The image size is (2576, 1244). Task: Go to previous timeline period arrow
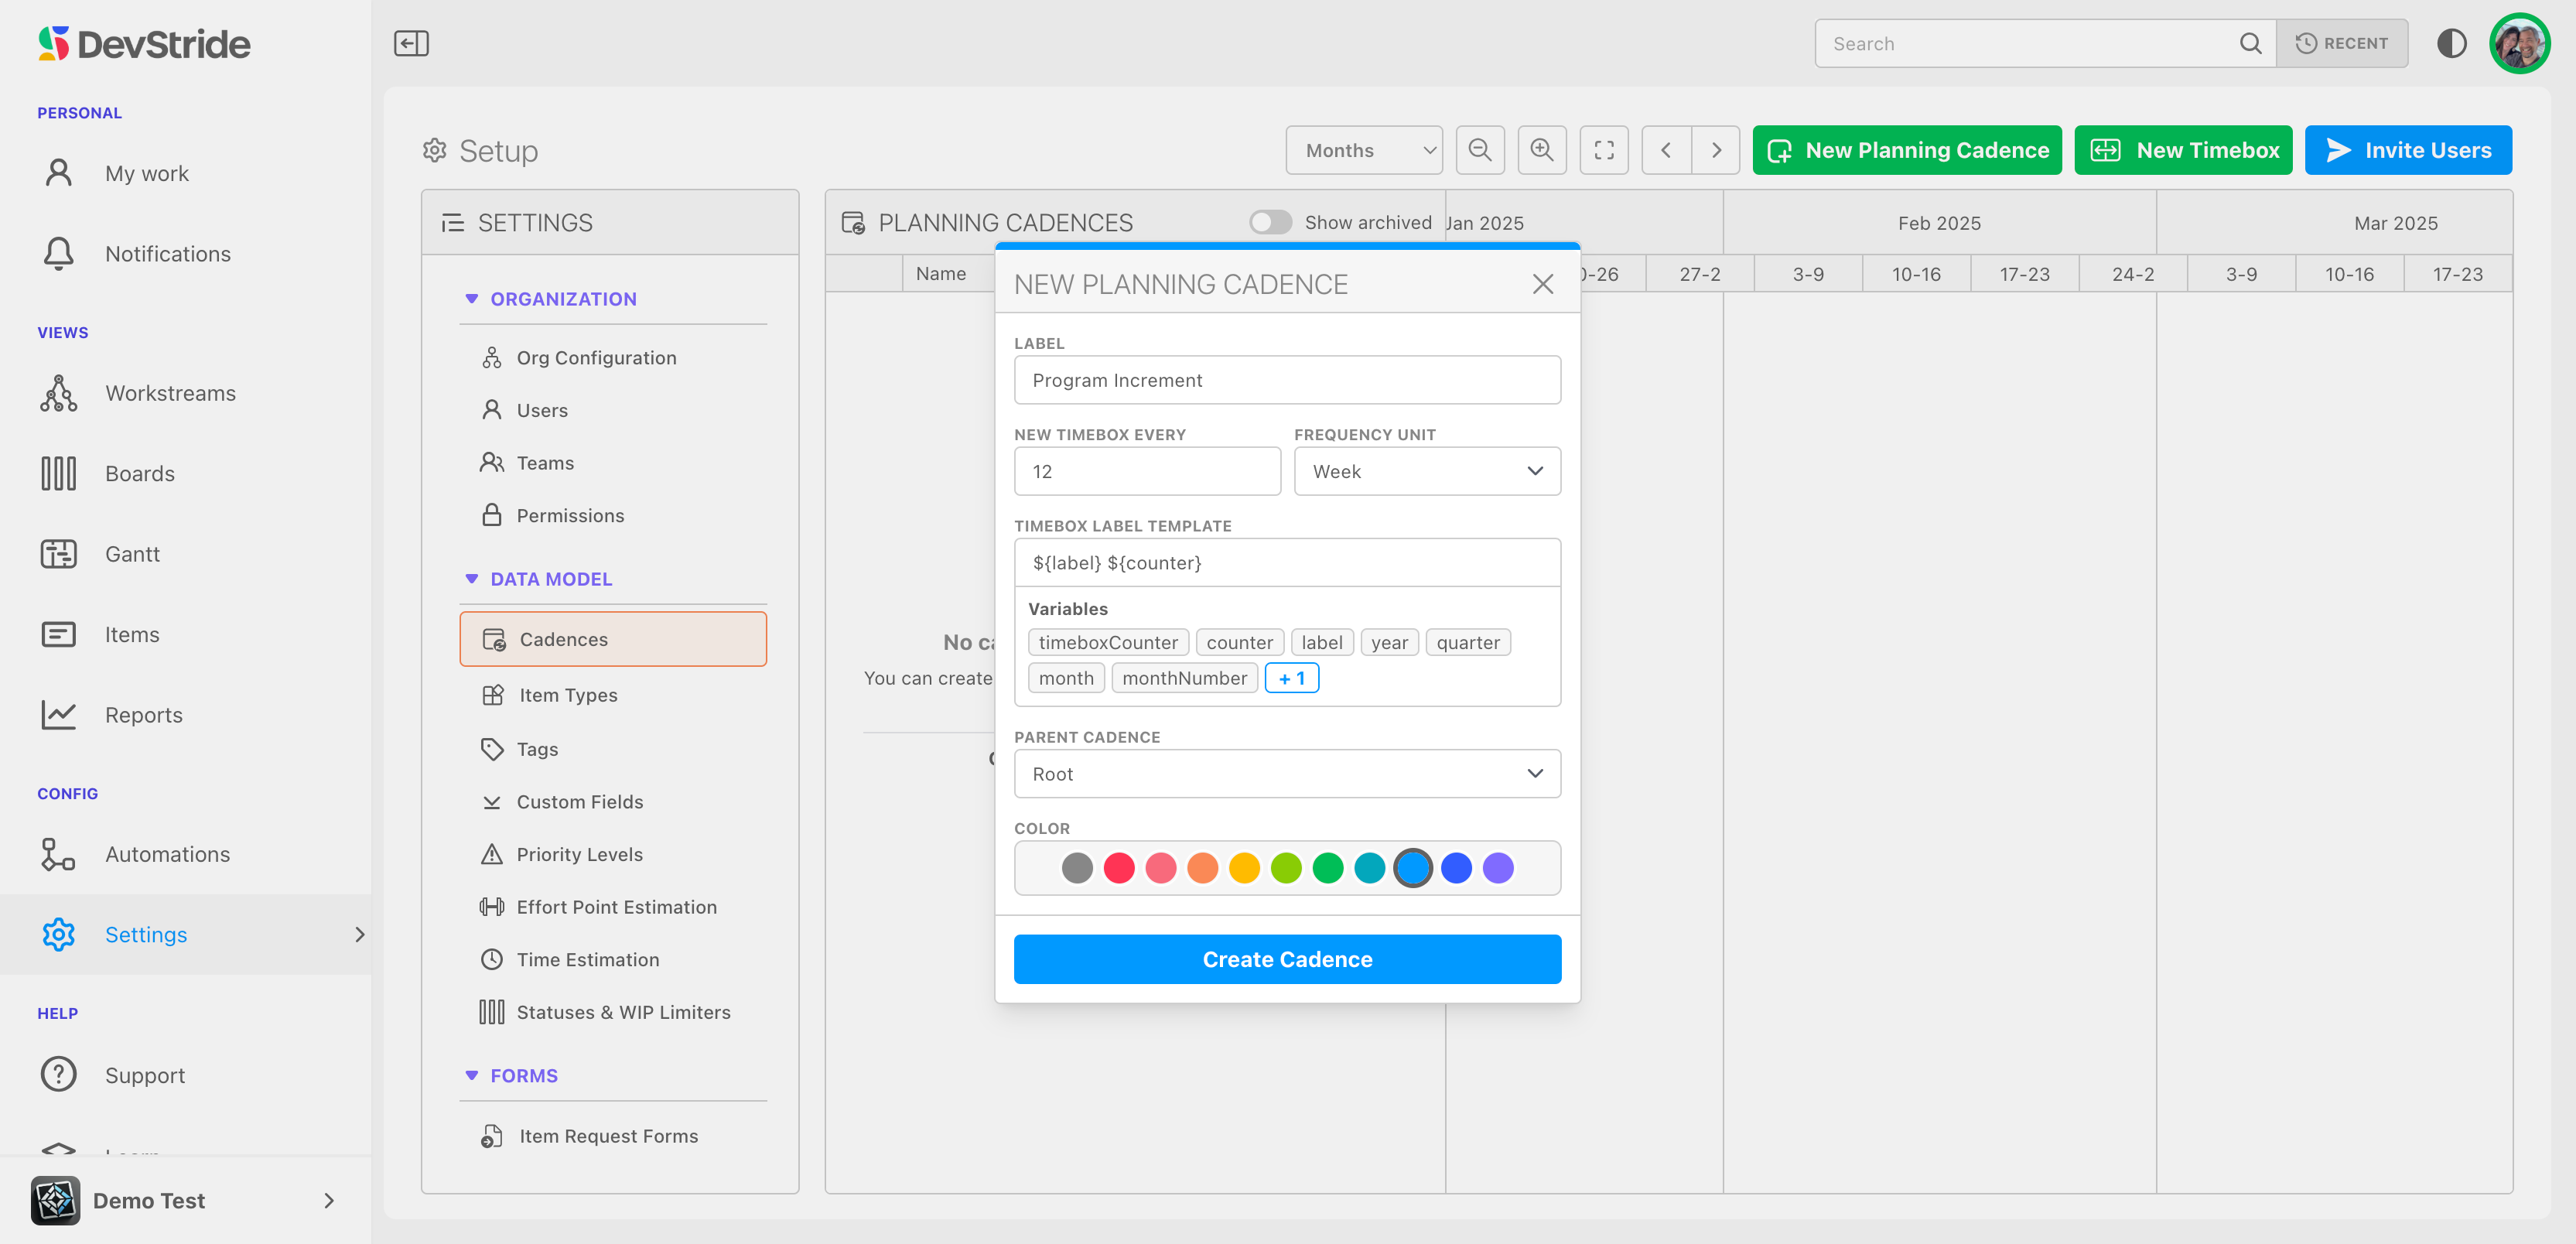[1666, 150]
